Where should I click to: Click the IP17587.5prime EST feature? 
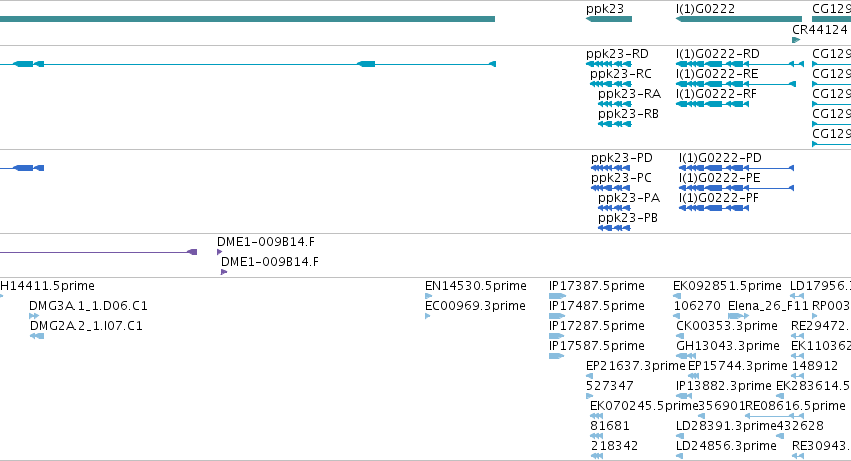(x=557, y=356)
